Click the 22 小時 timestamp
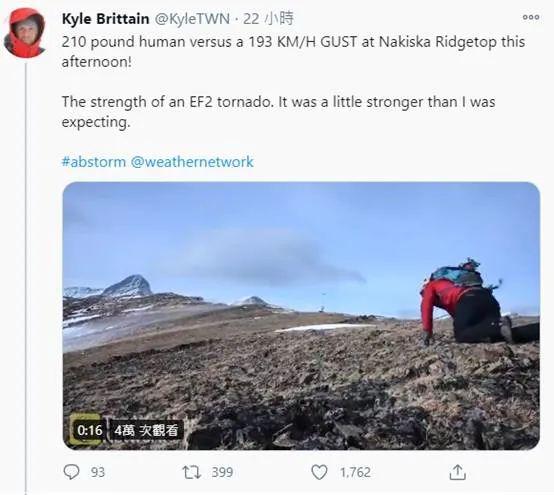The height and width of the screenshot is (495, 554). click(x=268, y=18)
